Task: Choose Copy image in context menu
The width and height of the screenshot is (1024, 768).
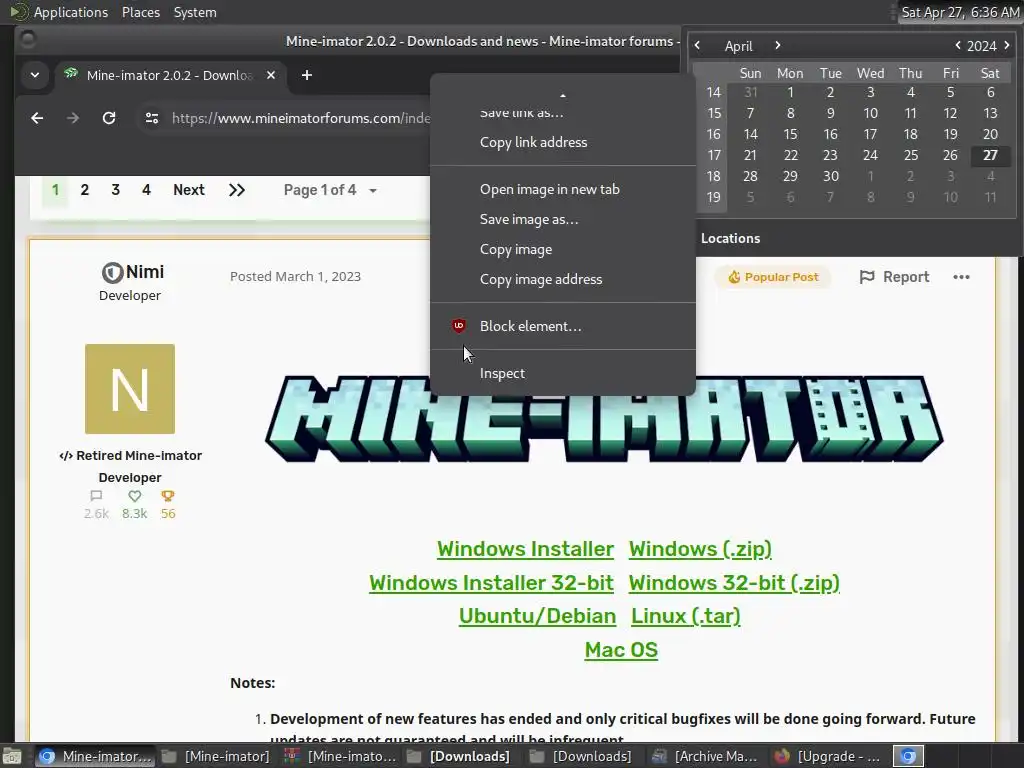Action: 562,249
